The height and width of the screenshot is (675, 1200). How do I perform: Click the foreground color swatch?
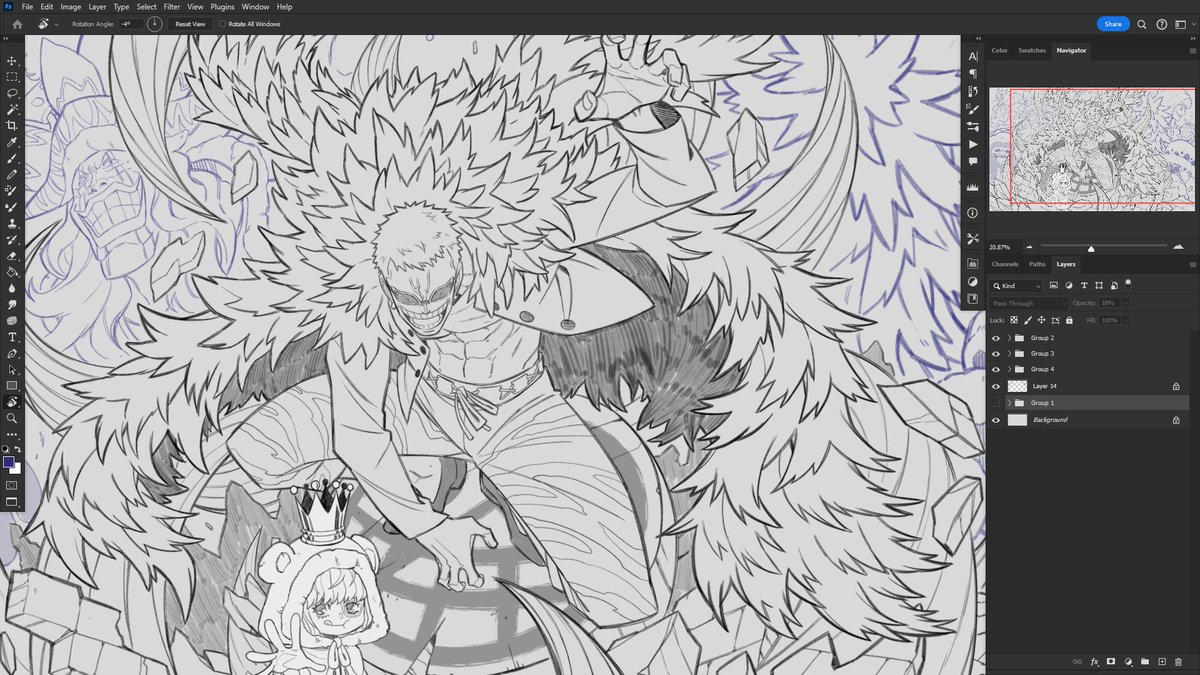(9, 463)
